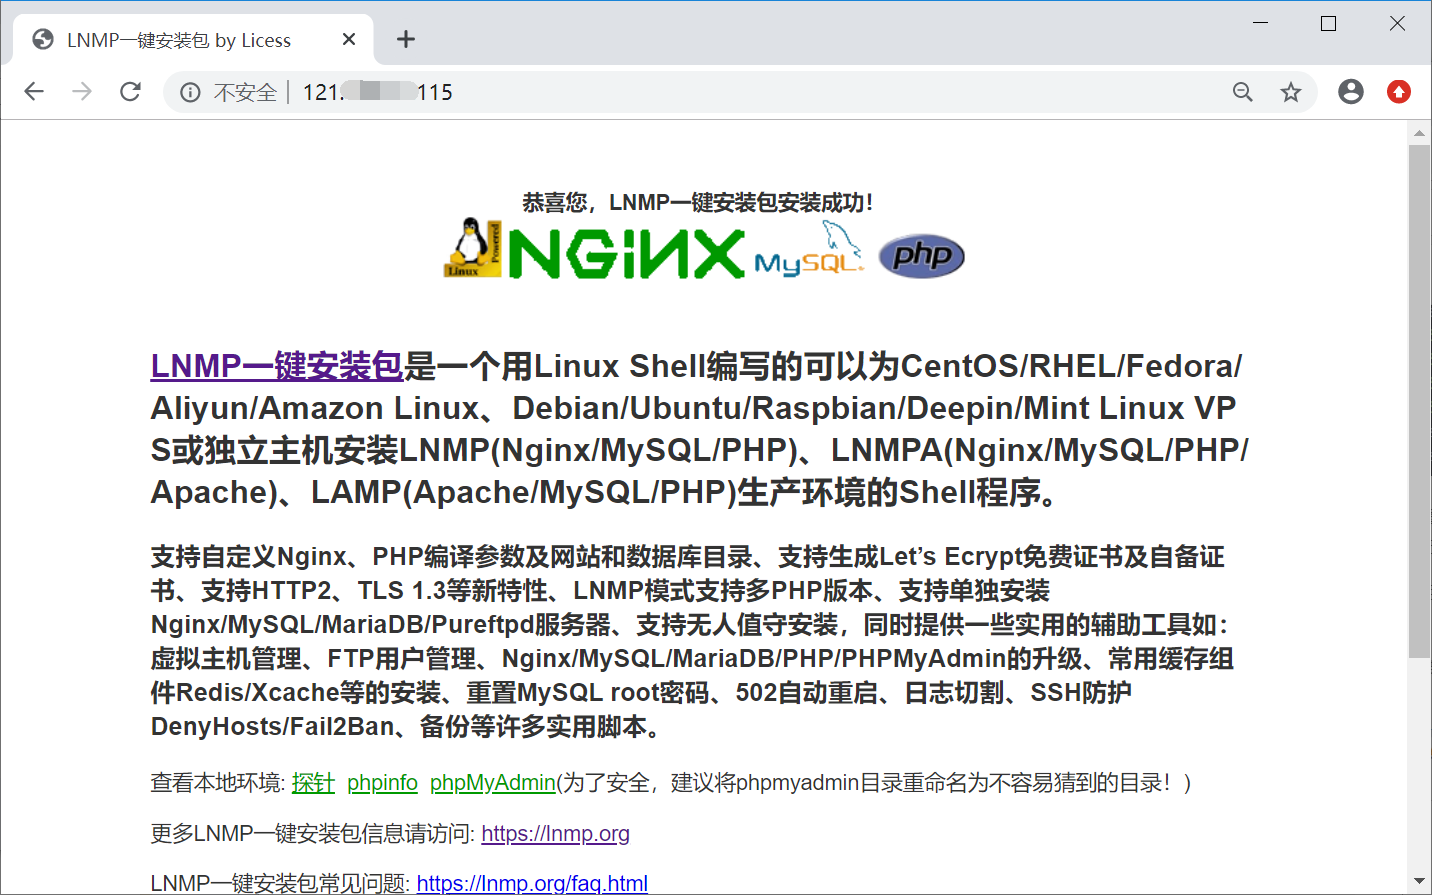The image size is (1432, 895).
Task: Open the user profile avatar menu
Action: click(1351, 92)
